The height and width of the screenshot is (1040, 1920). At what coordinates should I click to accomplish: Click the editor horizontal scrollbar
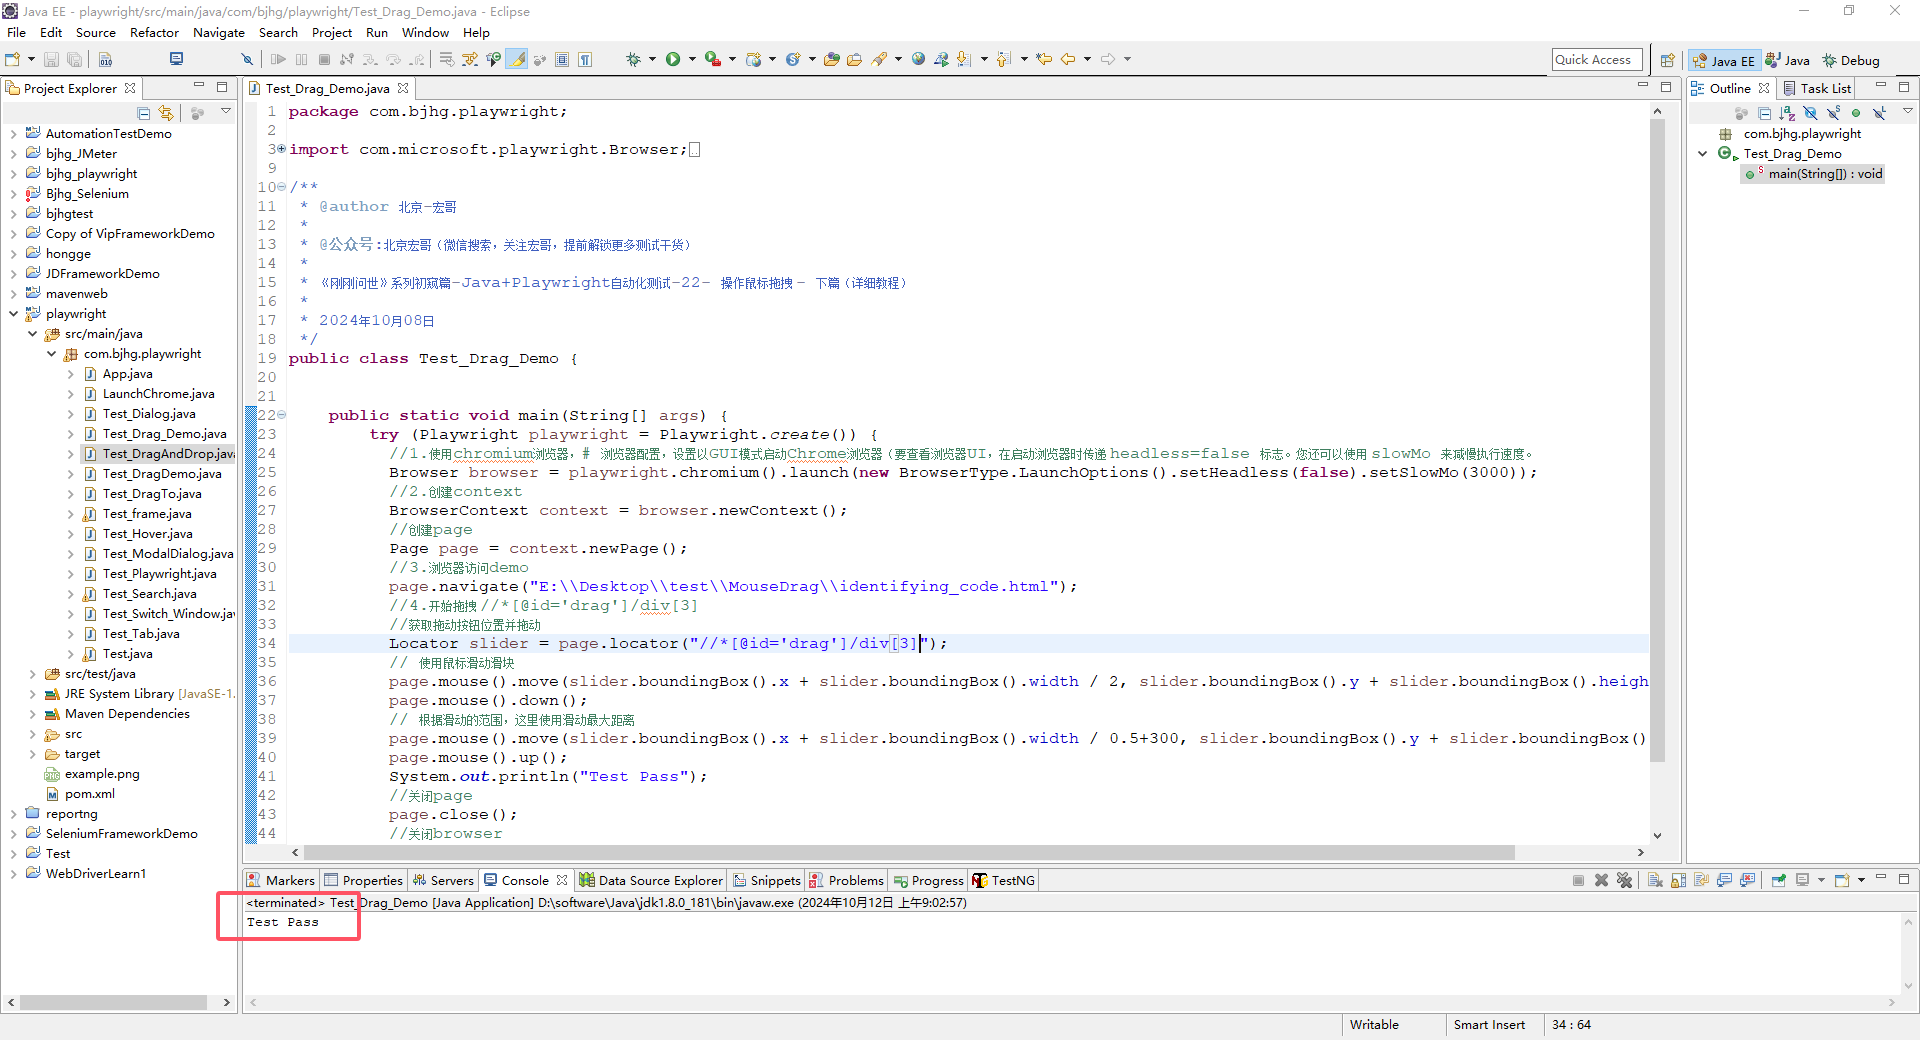pos(908,853)
